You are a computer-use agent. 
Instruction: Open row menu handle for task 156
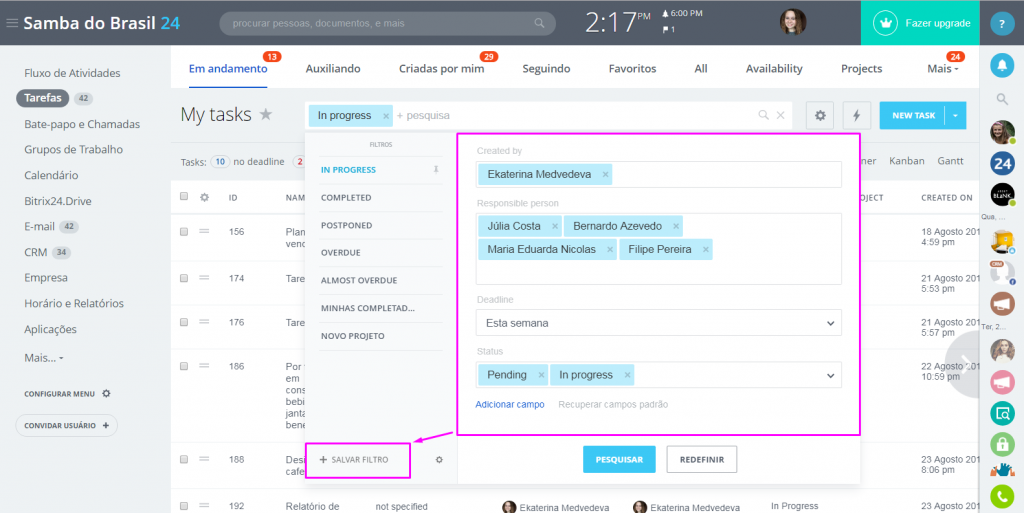point(204,231)
